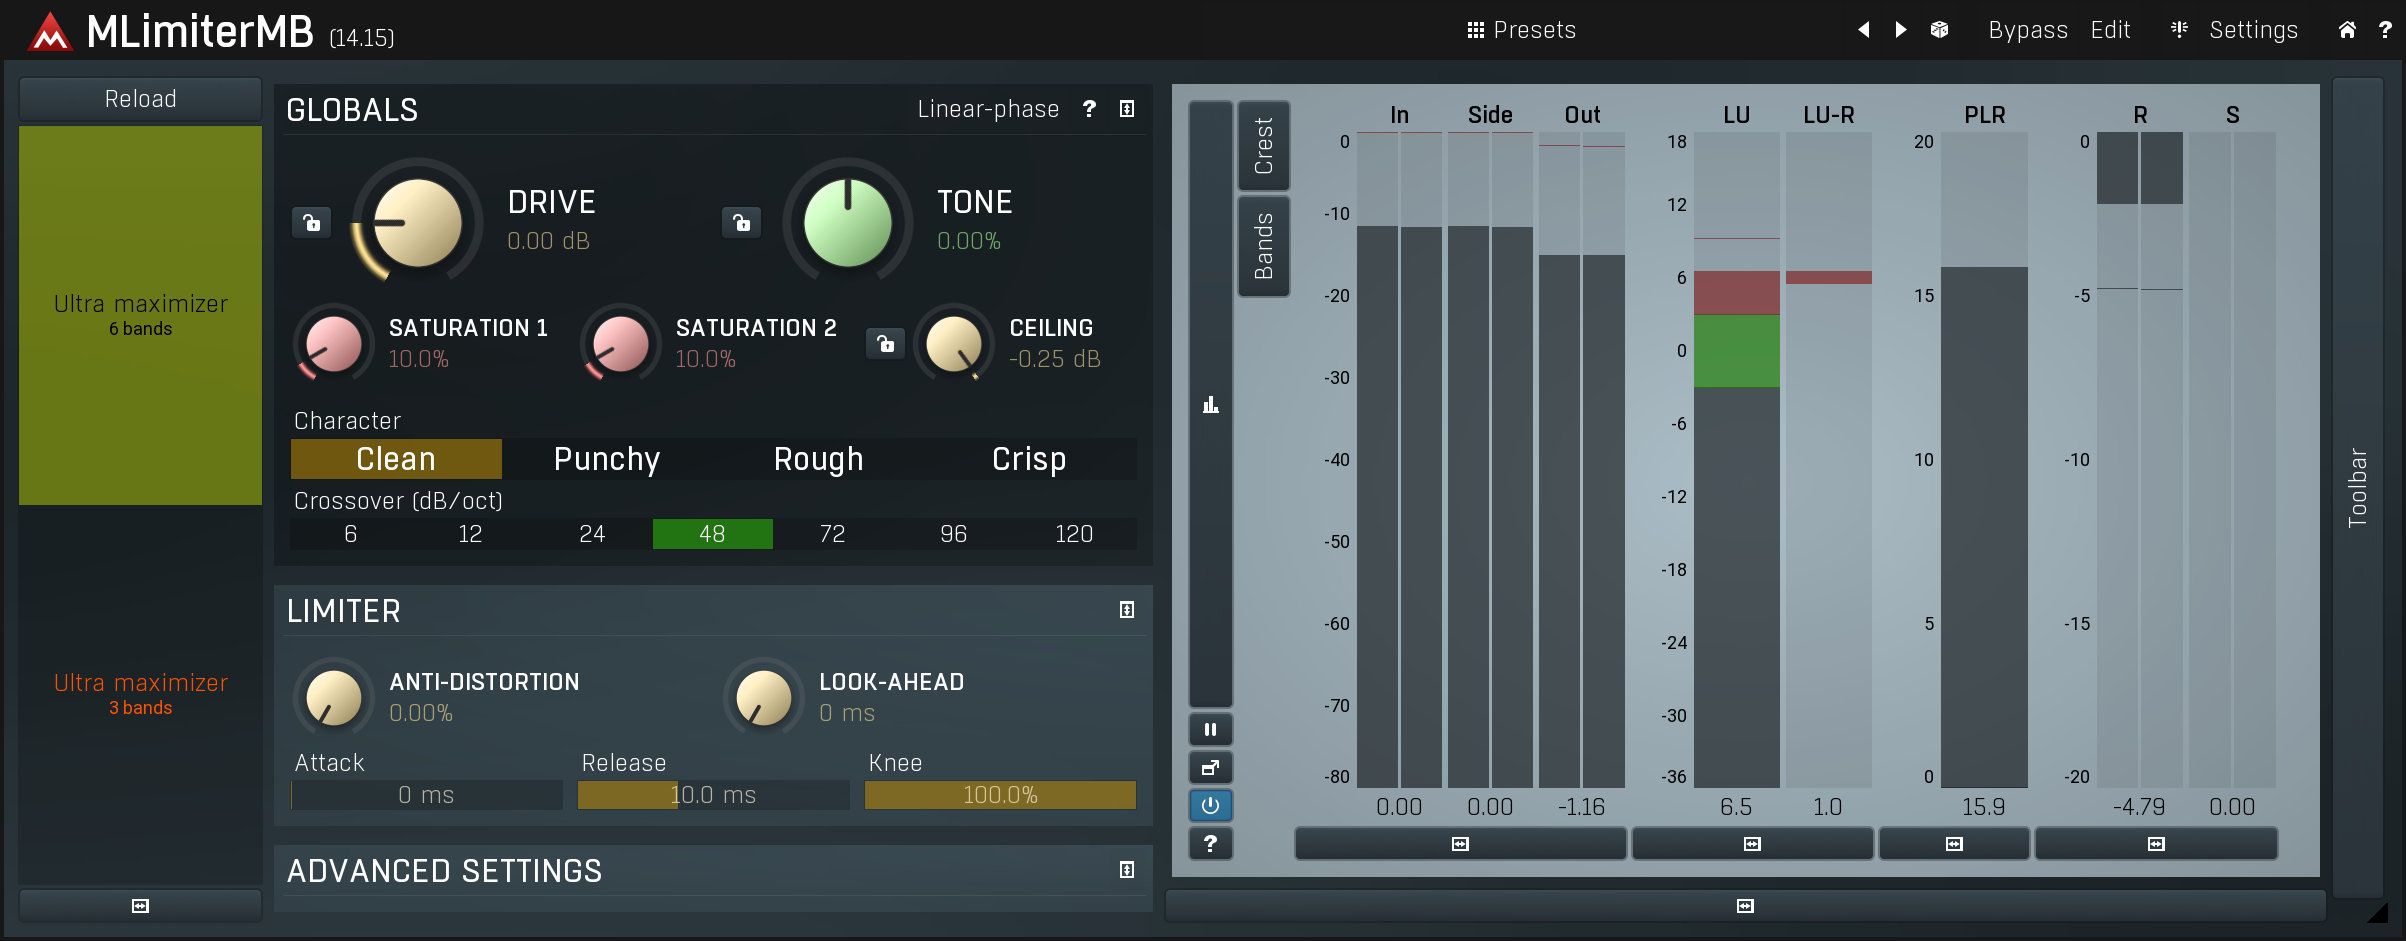
Task: Click the next preset arrow
Action: tap(1899, 30)
